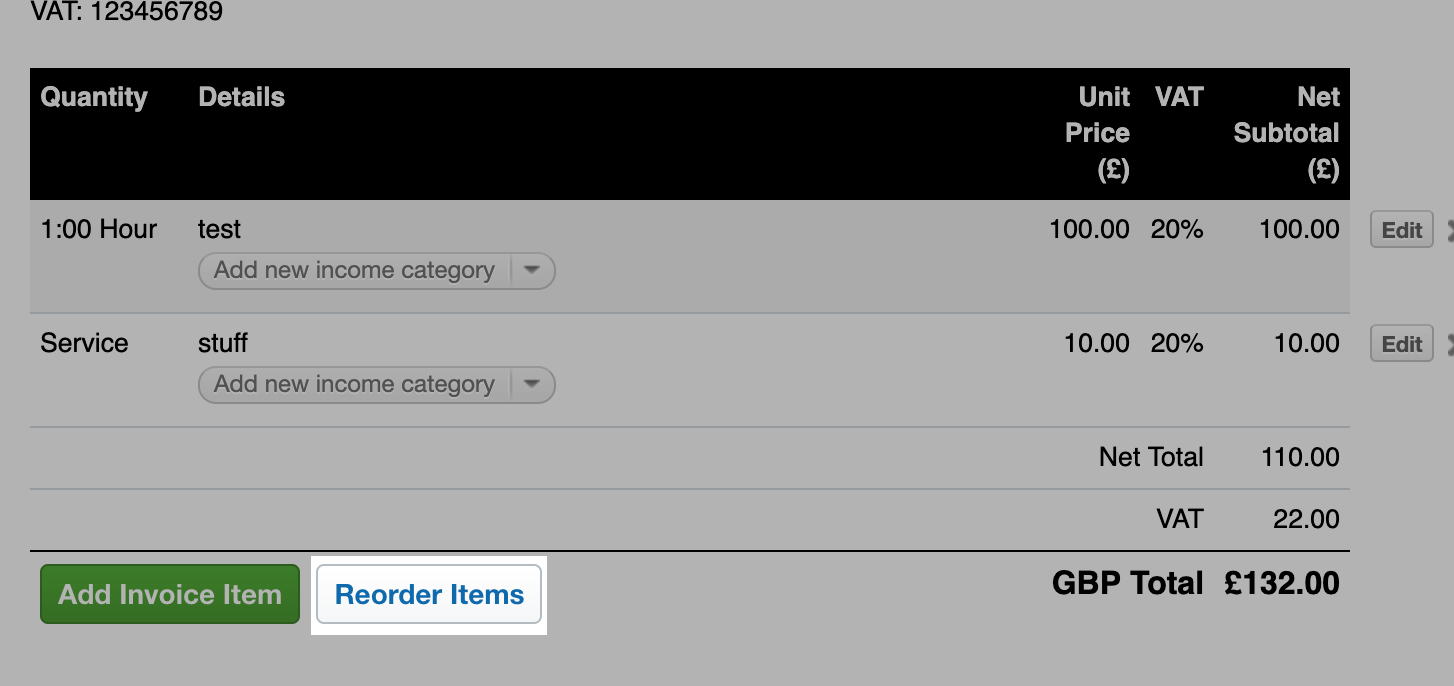Select the 'test' item description text

point(219,229)
